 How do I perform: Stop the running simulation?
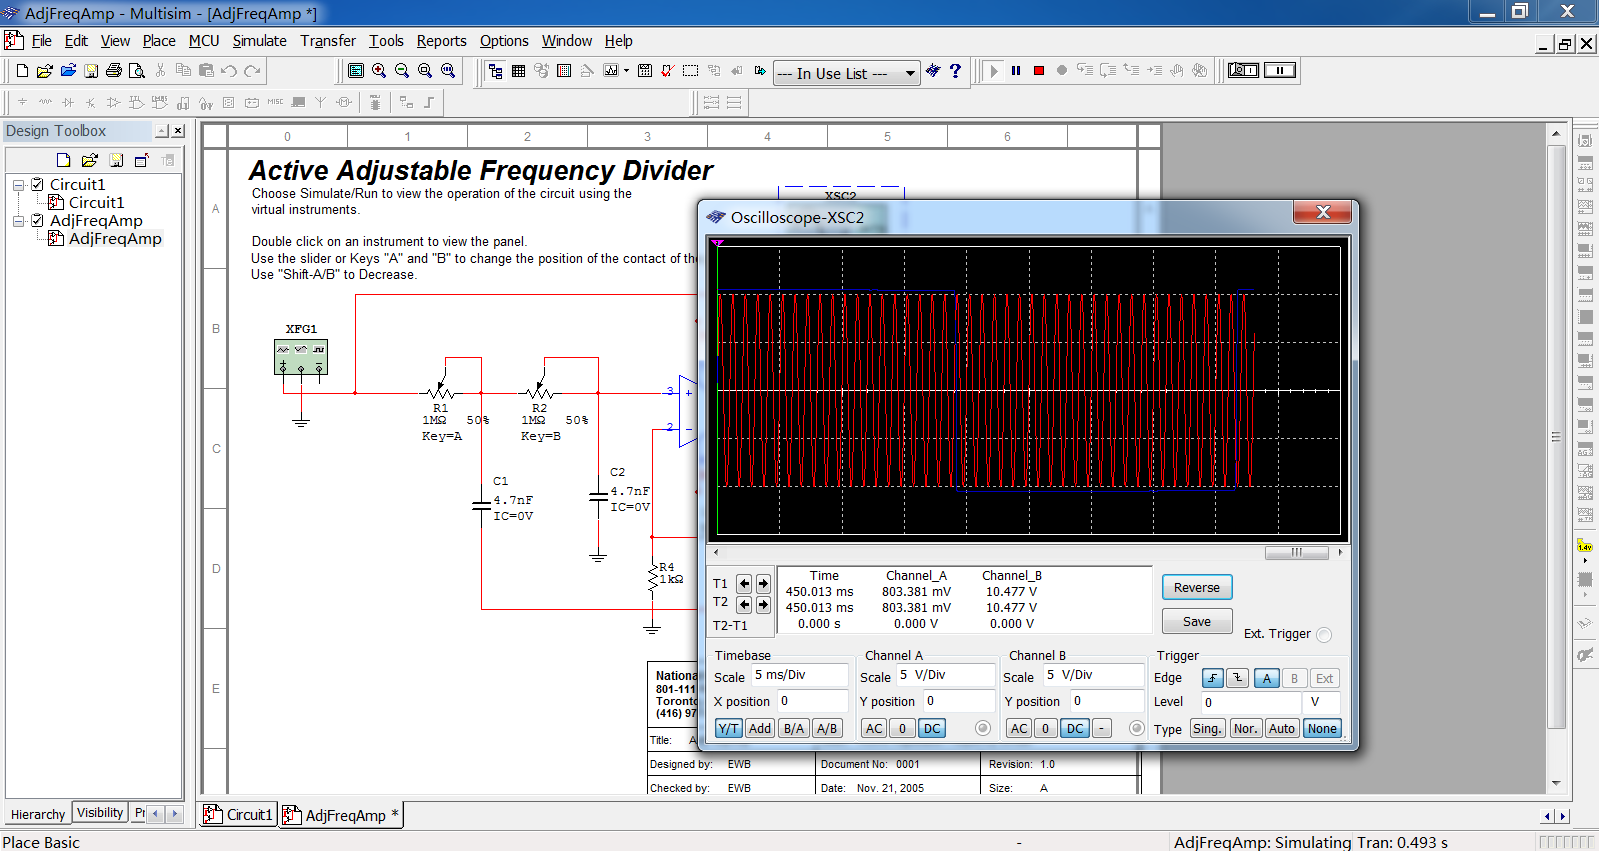click(x=1039, y=71)
